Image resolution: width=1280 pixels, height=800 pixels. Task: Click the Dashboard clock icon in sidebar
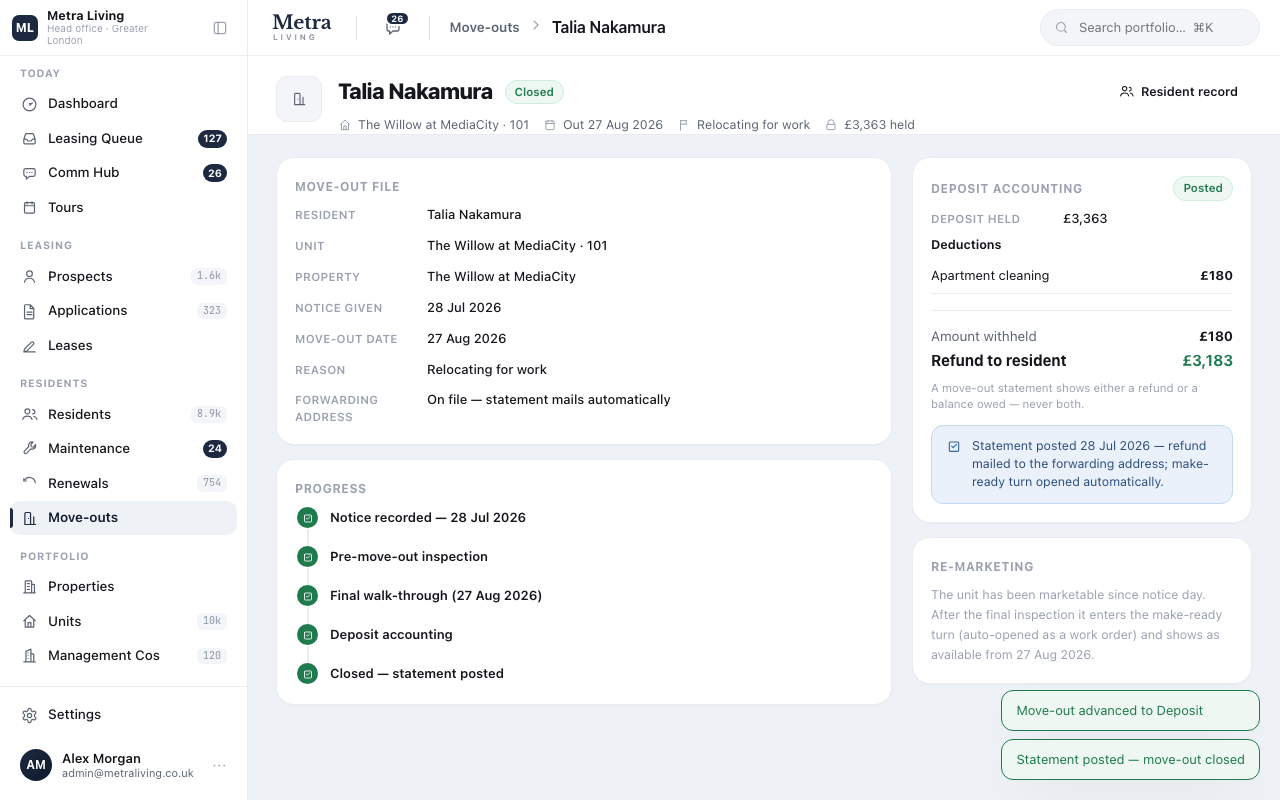[x=30, y=104]
